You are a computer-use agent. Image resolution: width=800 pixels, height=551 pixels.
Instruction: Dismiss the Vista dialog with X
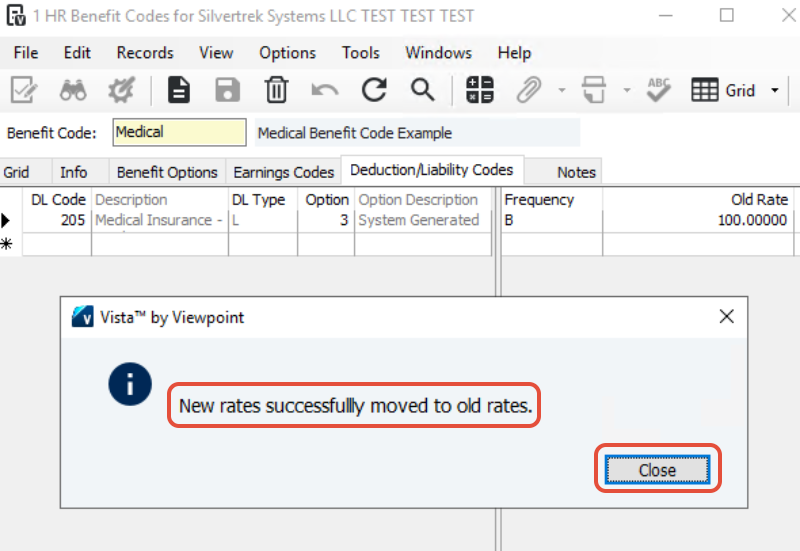pyautogui.click(x=727, y=316)
